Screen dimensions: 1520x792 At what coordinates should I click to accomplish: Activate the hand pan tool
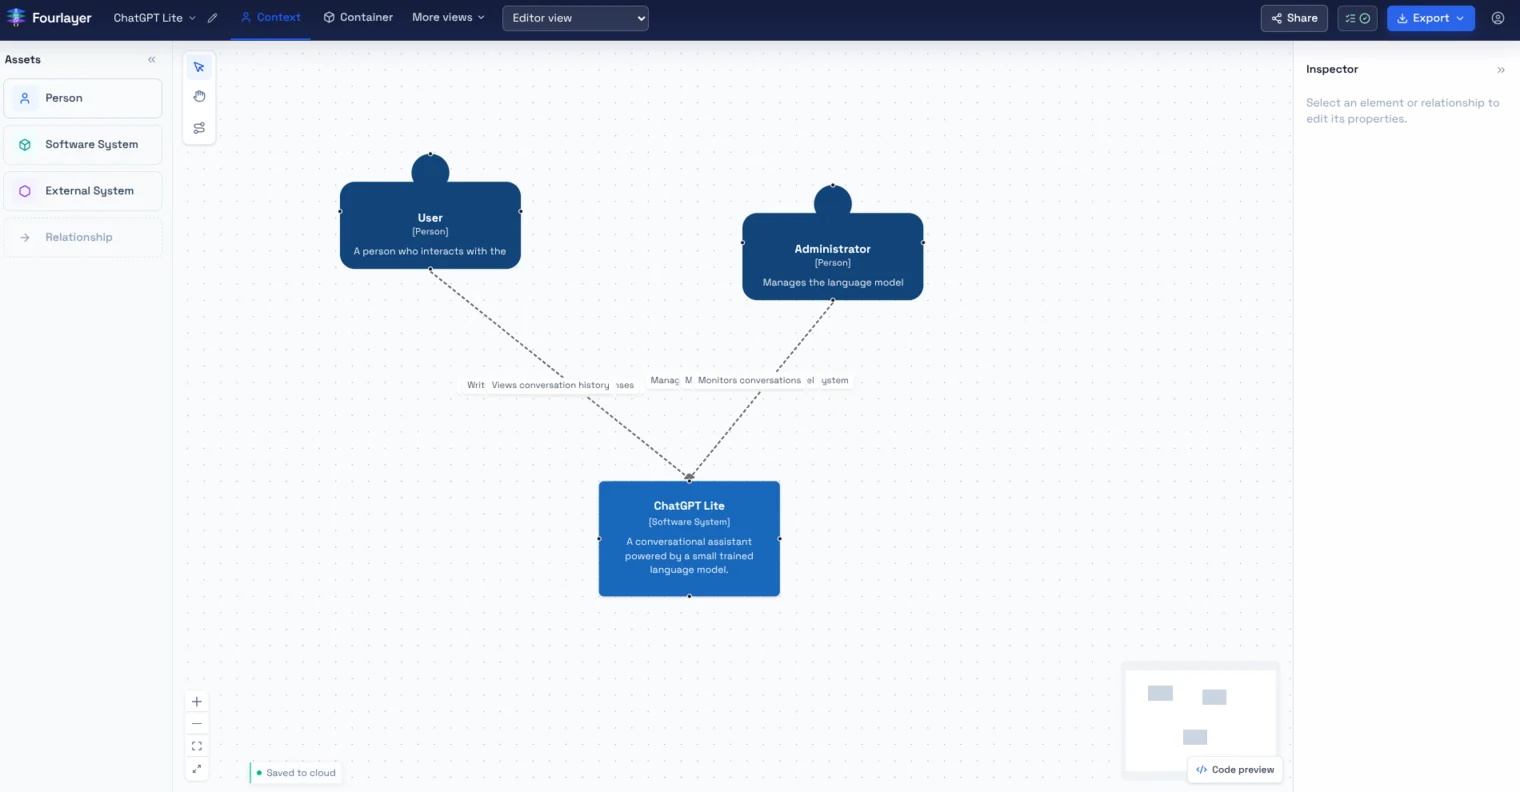tap(199, 97)
